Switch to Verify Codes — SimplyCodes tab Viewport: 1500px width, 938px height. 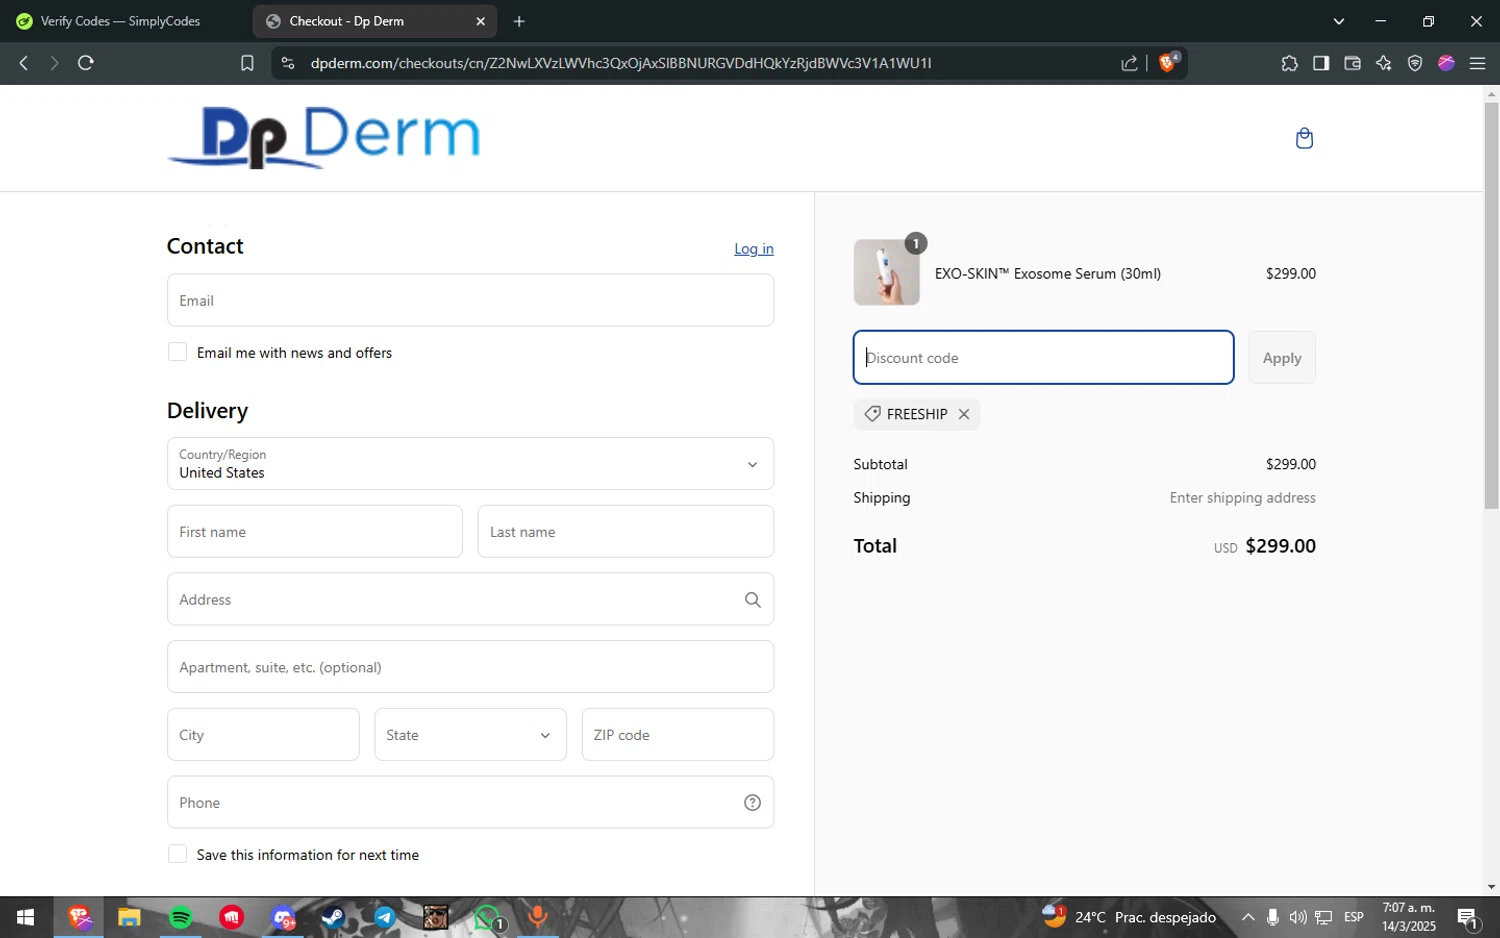[120, 21]
